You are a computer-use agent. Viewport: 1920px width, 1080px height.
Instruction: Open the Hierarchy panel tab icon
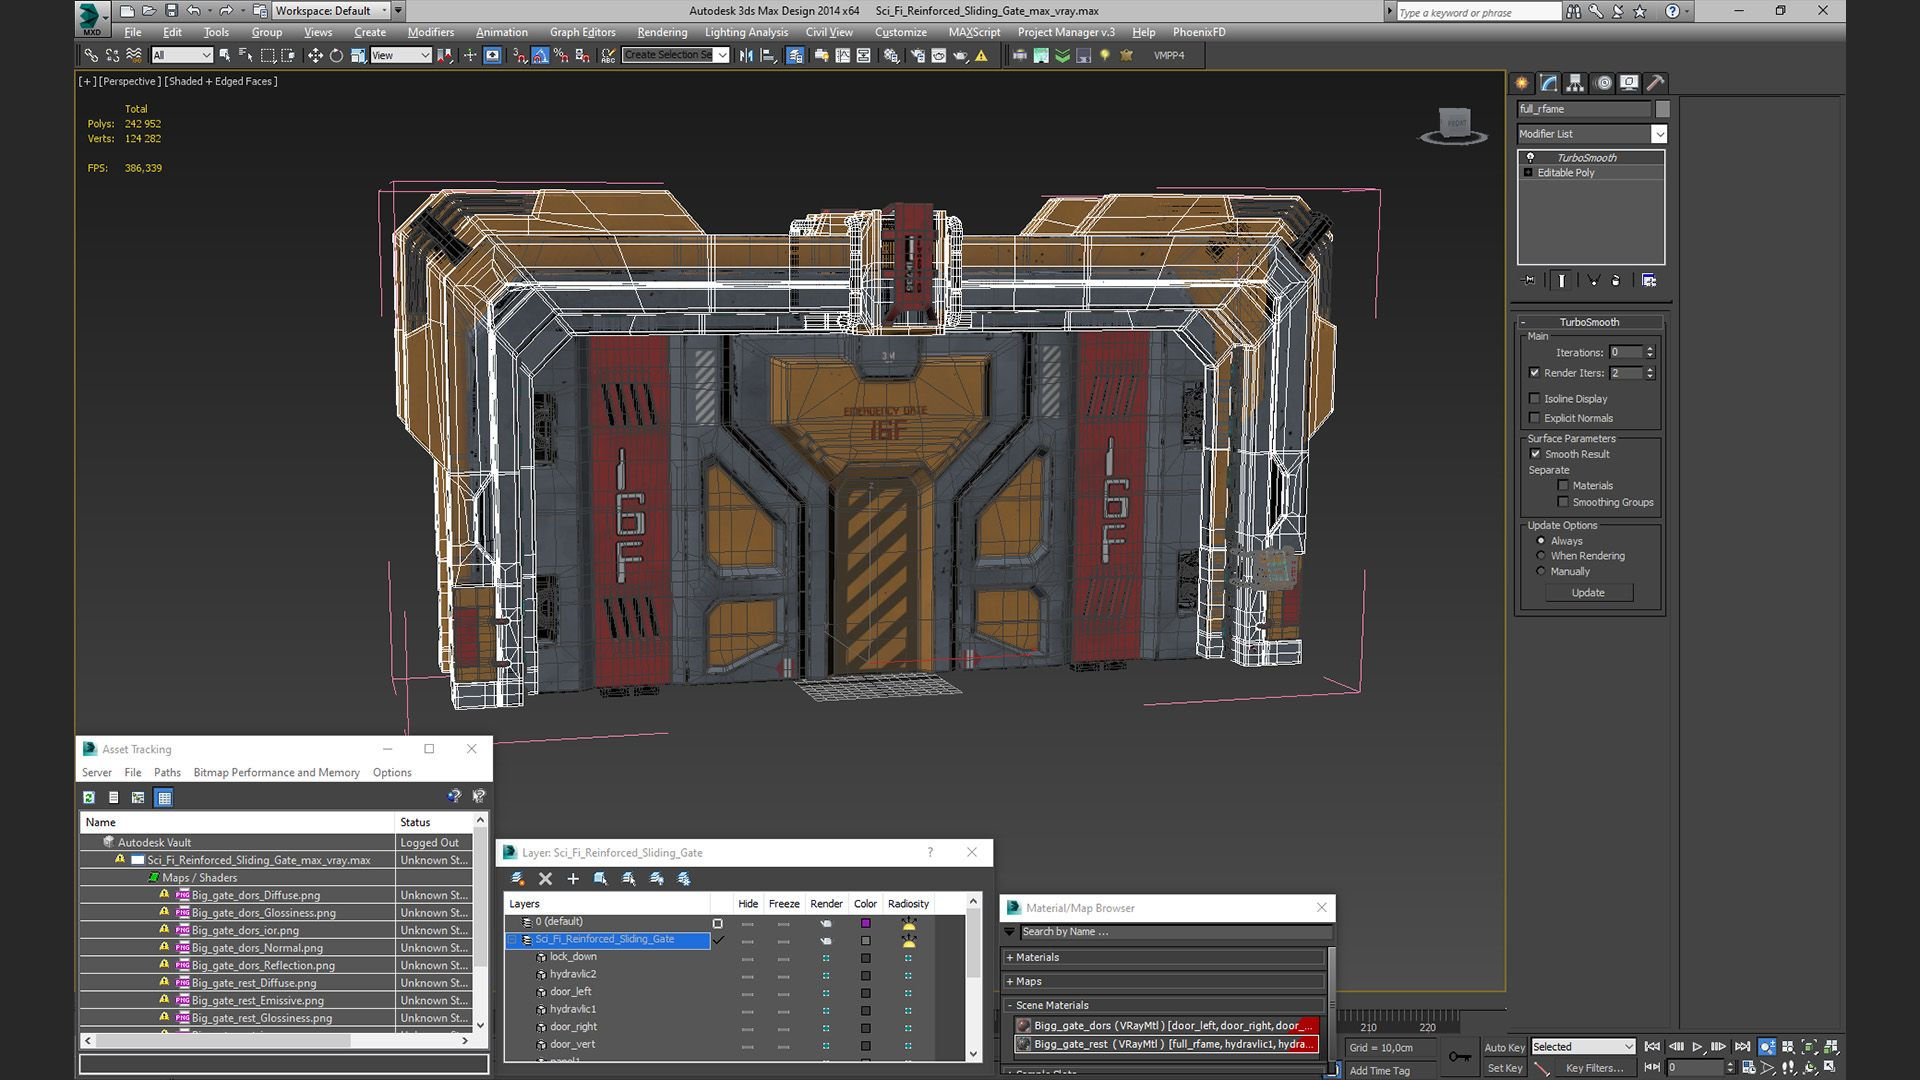[1575, 83]
